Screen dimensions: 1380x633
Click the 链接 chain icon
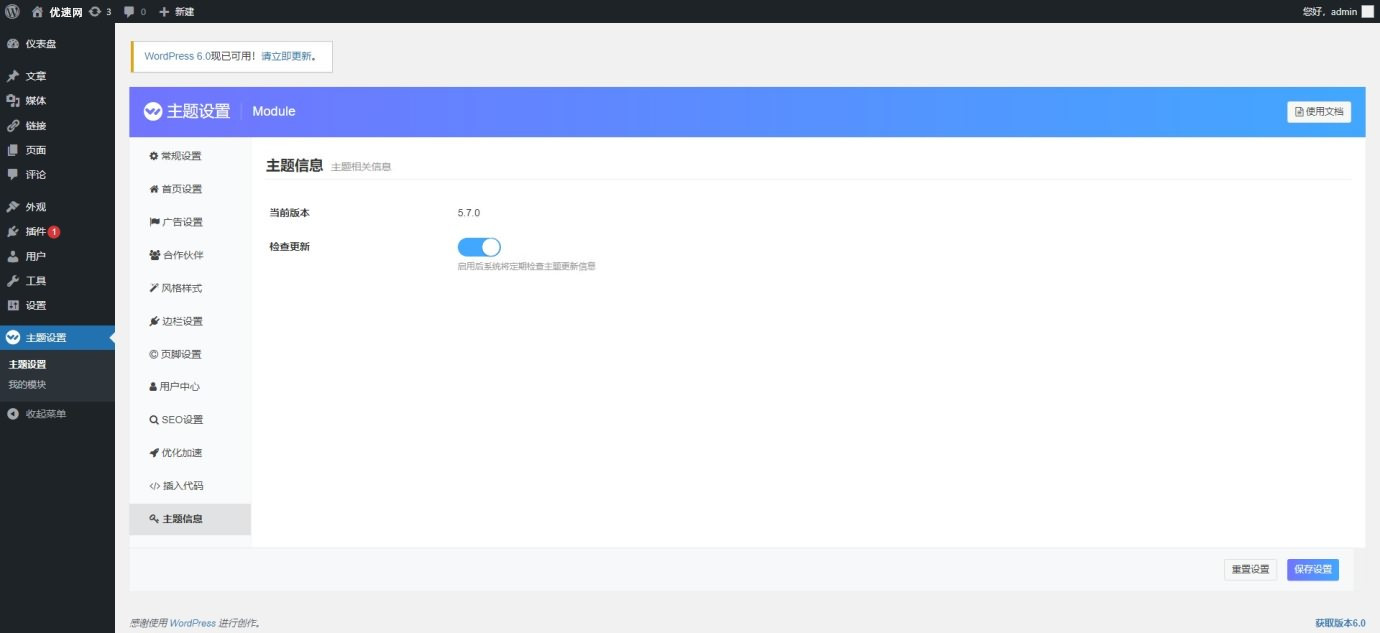pyautogui.click(x=13, y=126)
